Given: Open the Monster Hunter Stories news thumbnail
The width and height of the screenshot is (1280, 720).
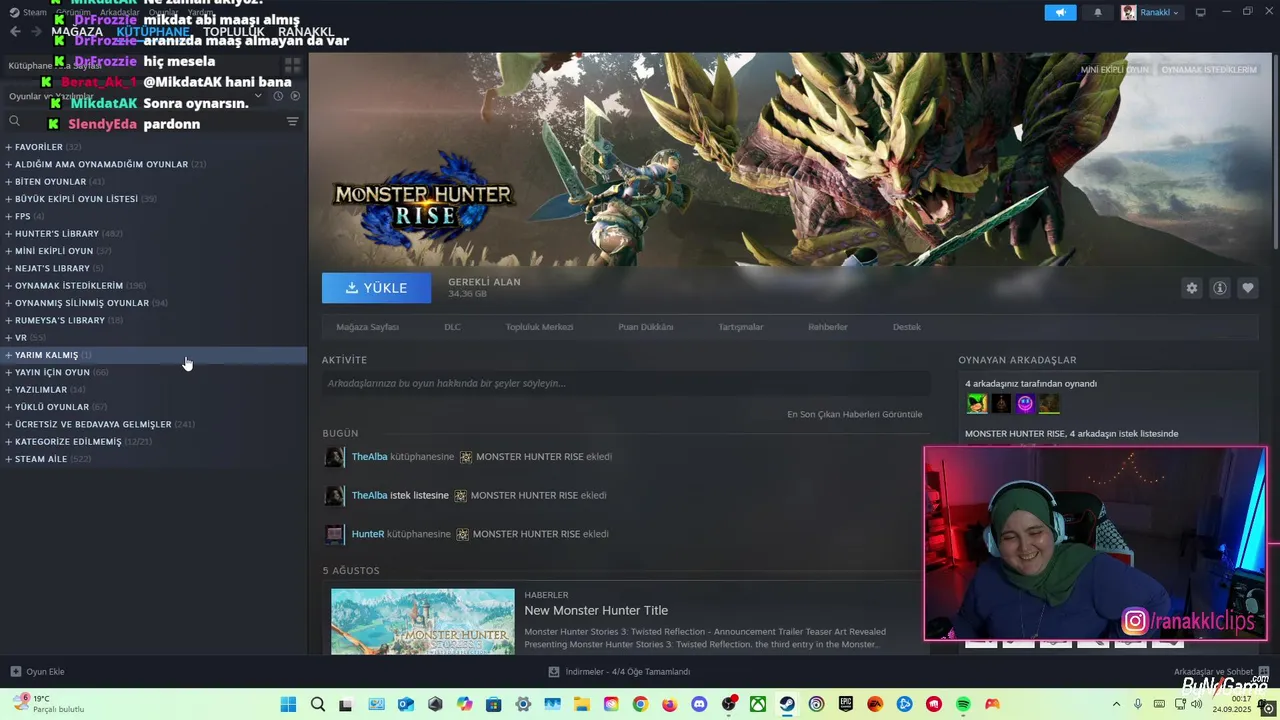Looking at the screenshot, I should pos(423,622).
